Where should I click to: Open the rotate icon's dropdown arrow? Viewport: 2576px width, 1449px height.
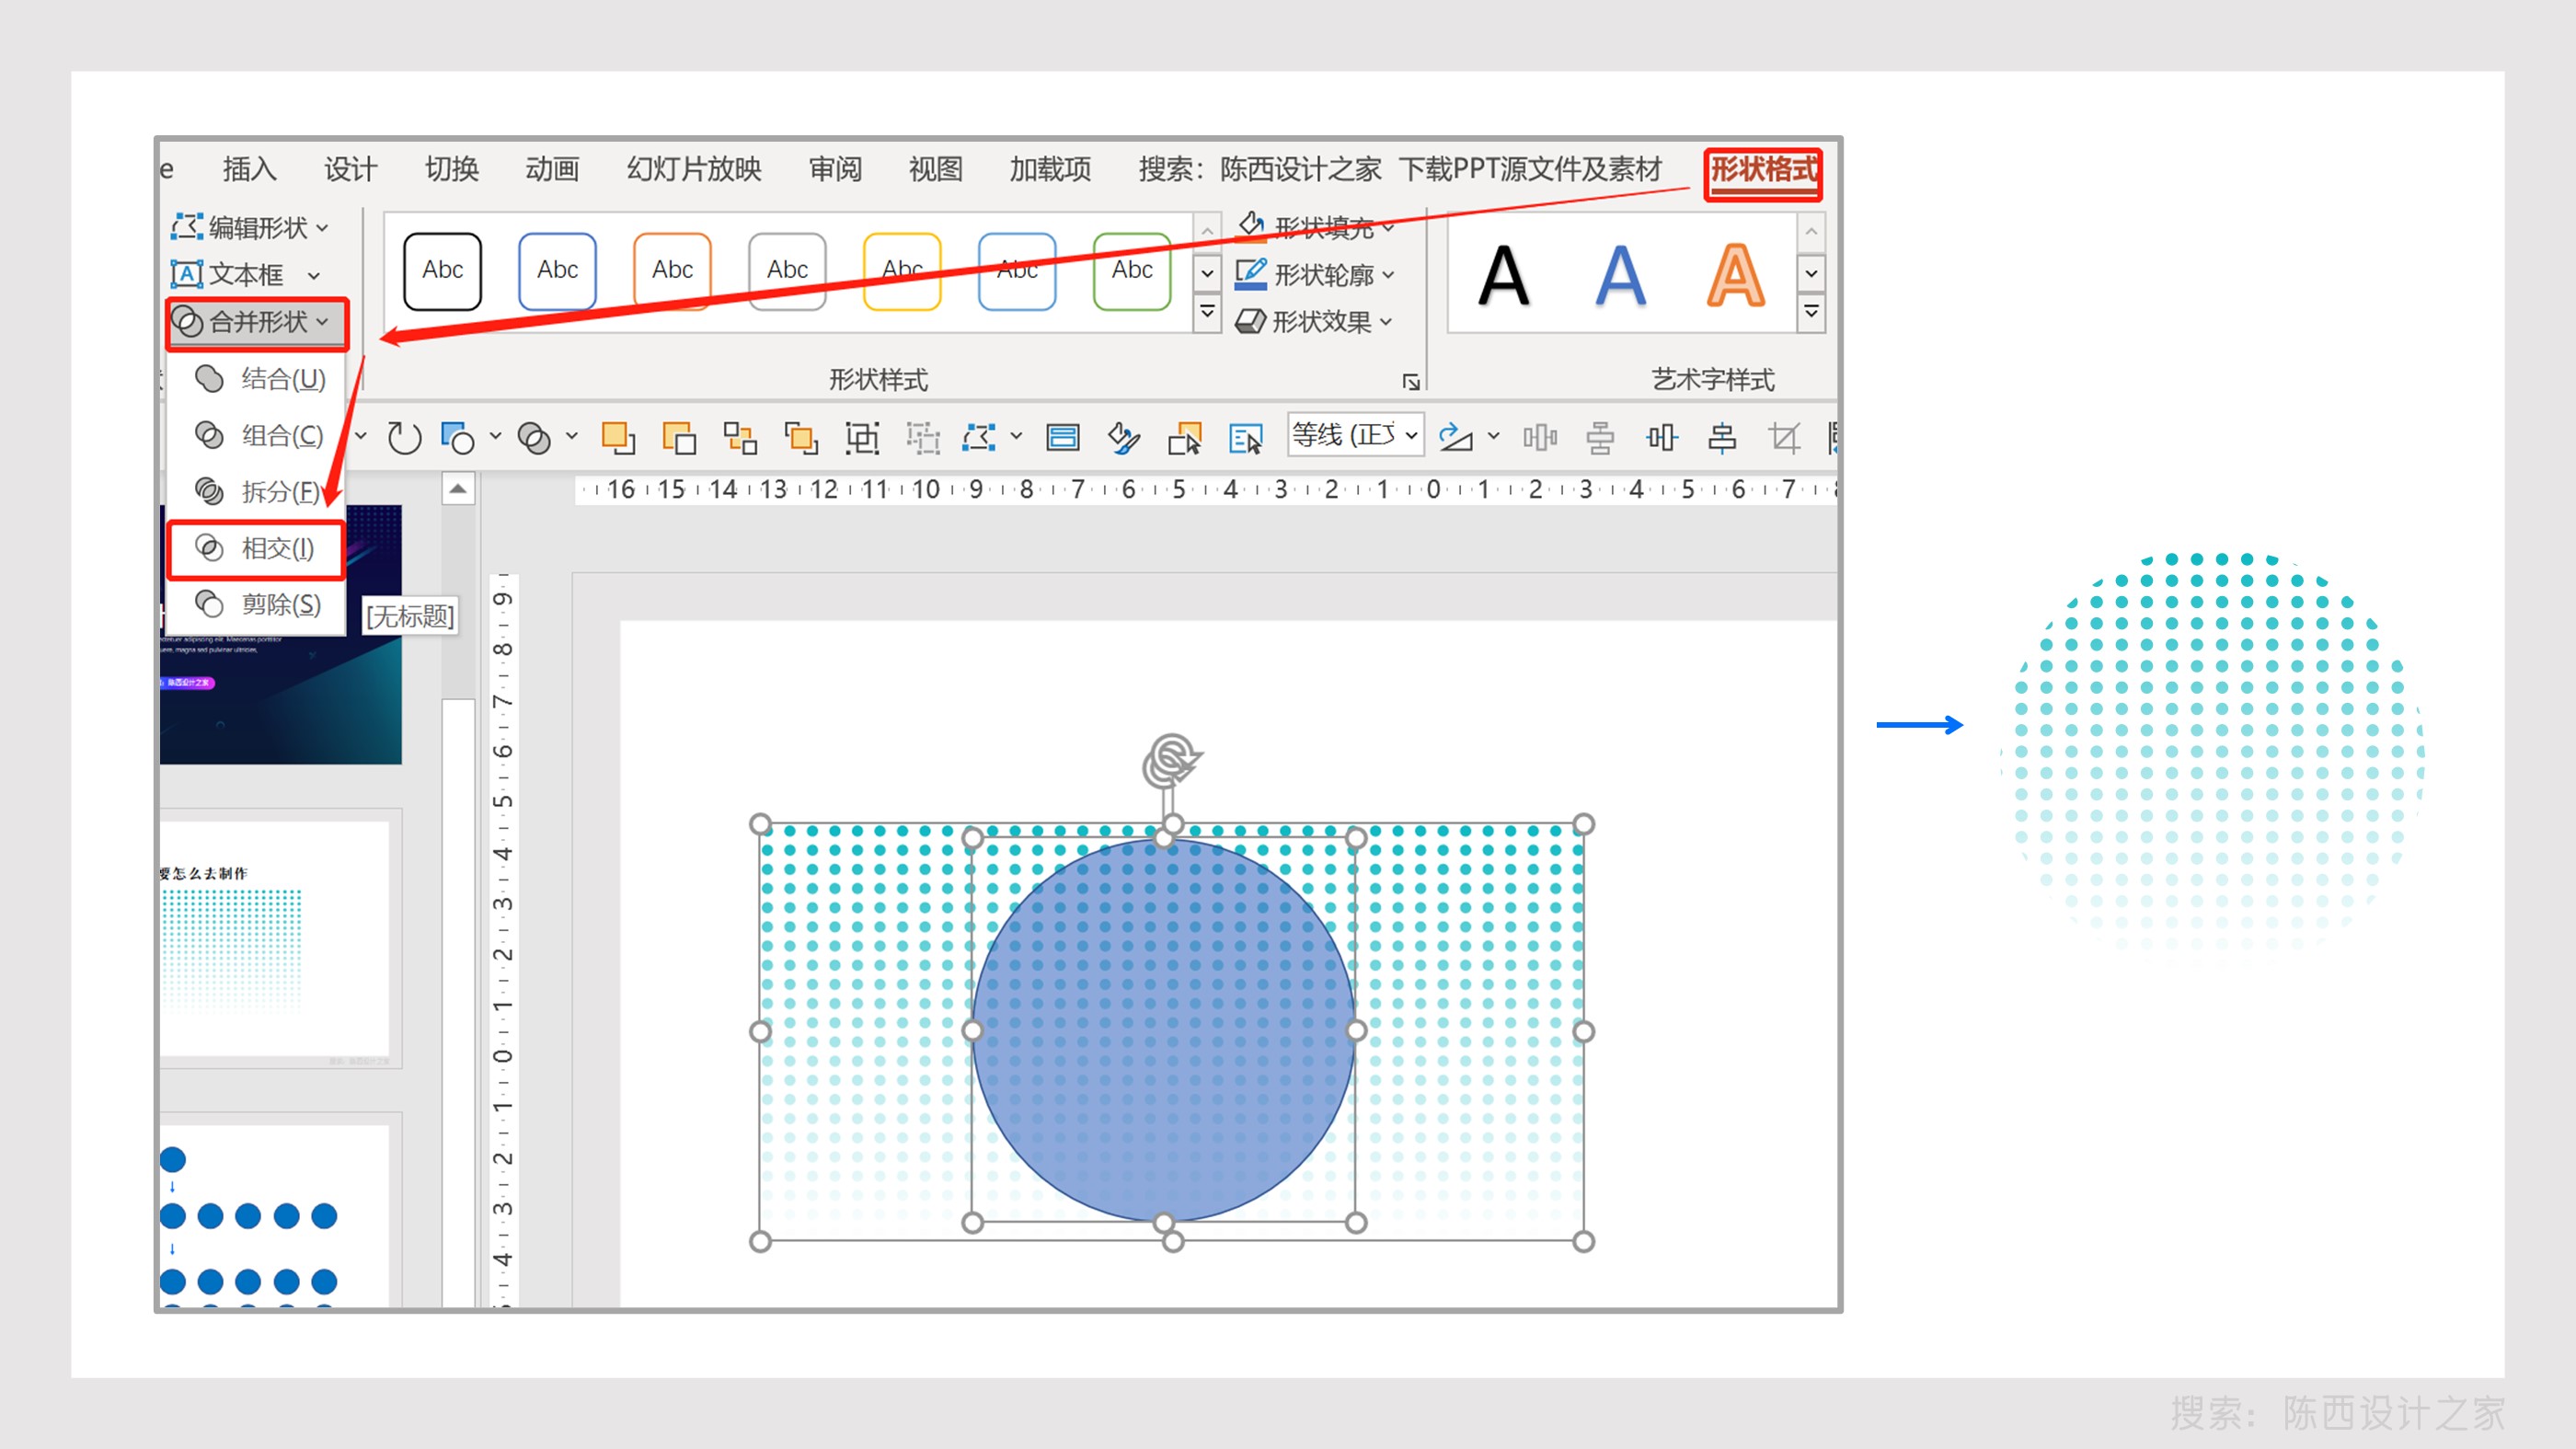pos(1493,436)
